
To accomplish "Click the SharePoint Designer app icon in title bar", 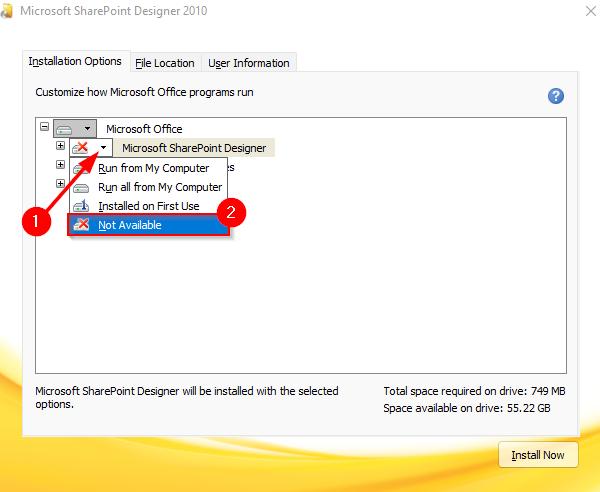I will click(7, 11).
